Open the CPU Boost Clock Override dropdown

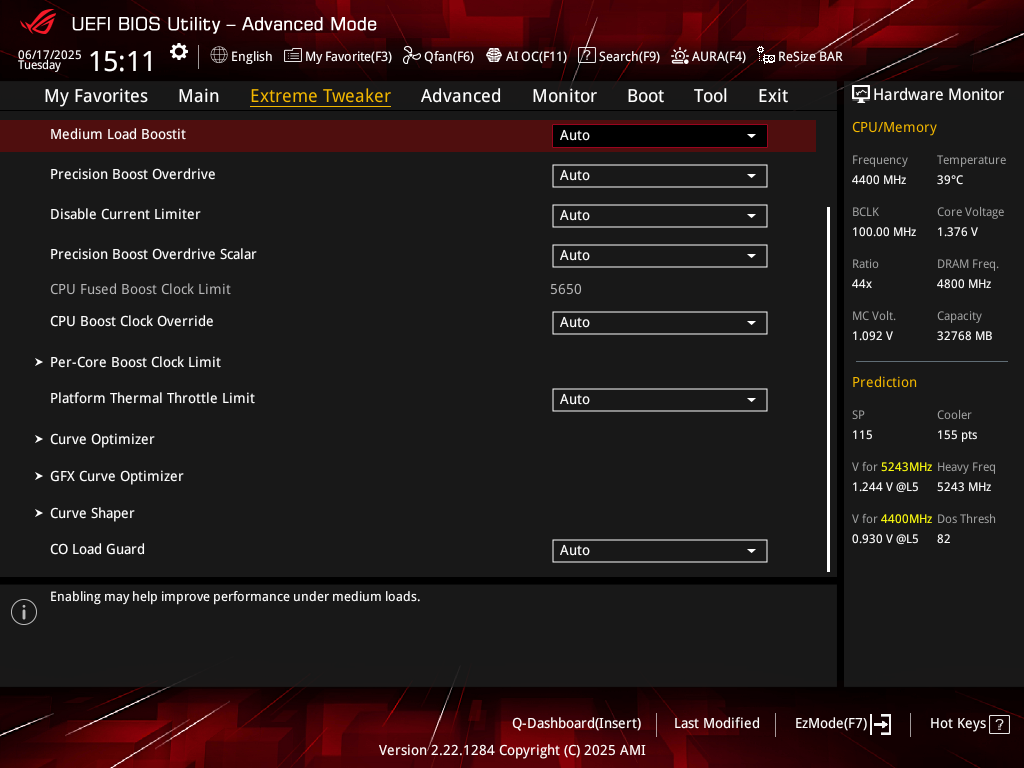(660, 323)
